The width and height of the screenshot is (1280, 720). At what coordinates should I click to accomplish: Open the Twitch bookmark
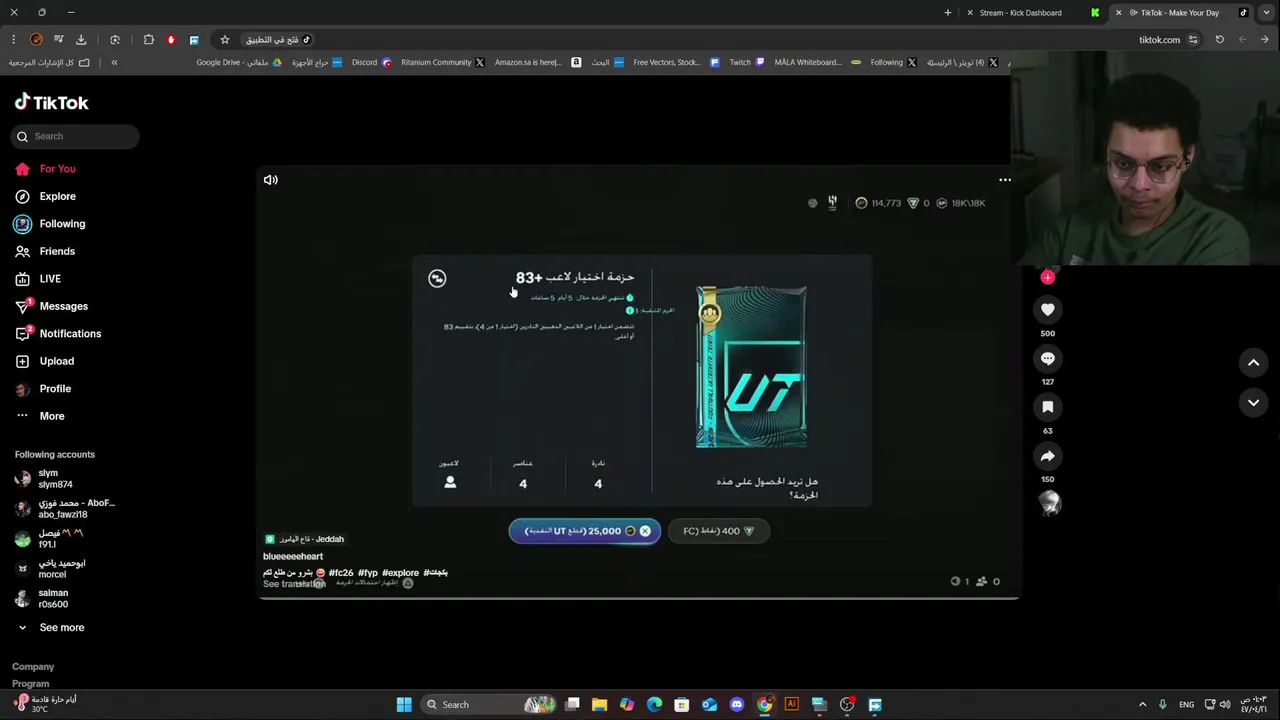click(x=746, y=62)
